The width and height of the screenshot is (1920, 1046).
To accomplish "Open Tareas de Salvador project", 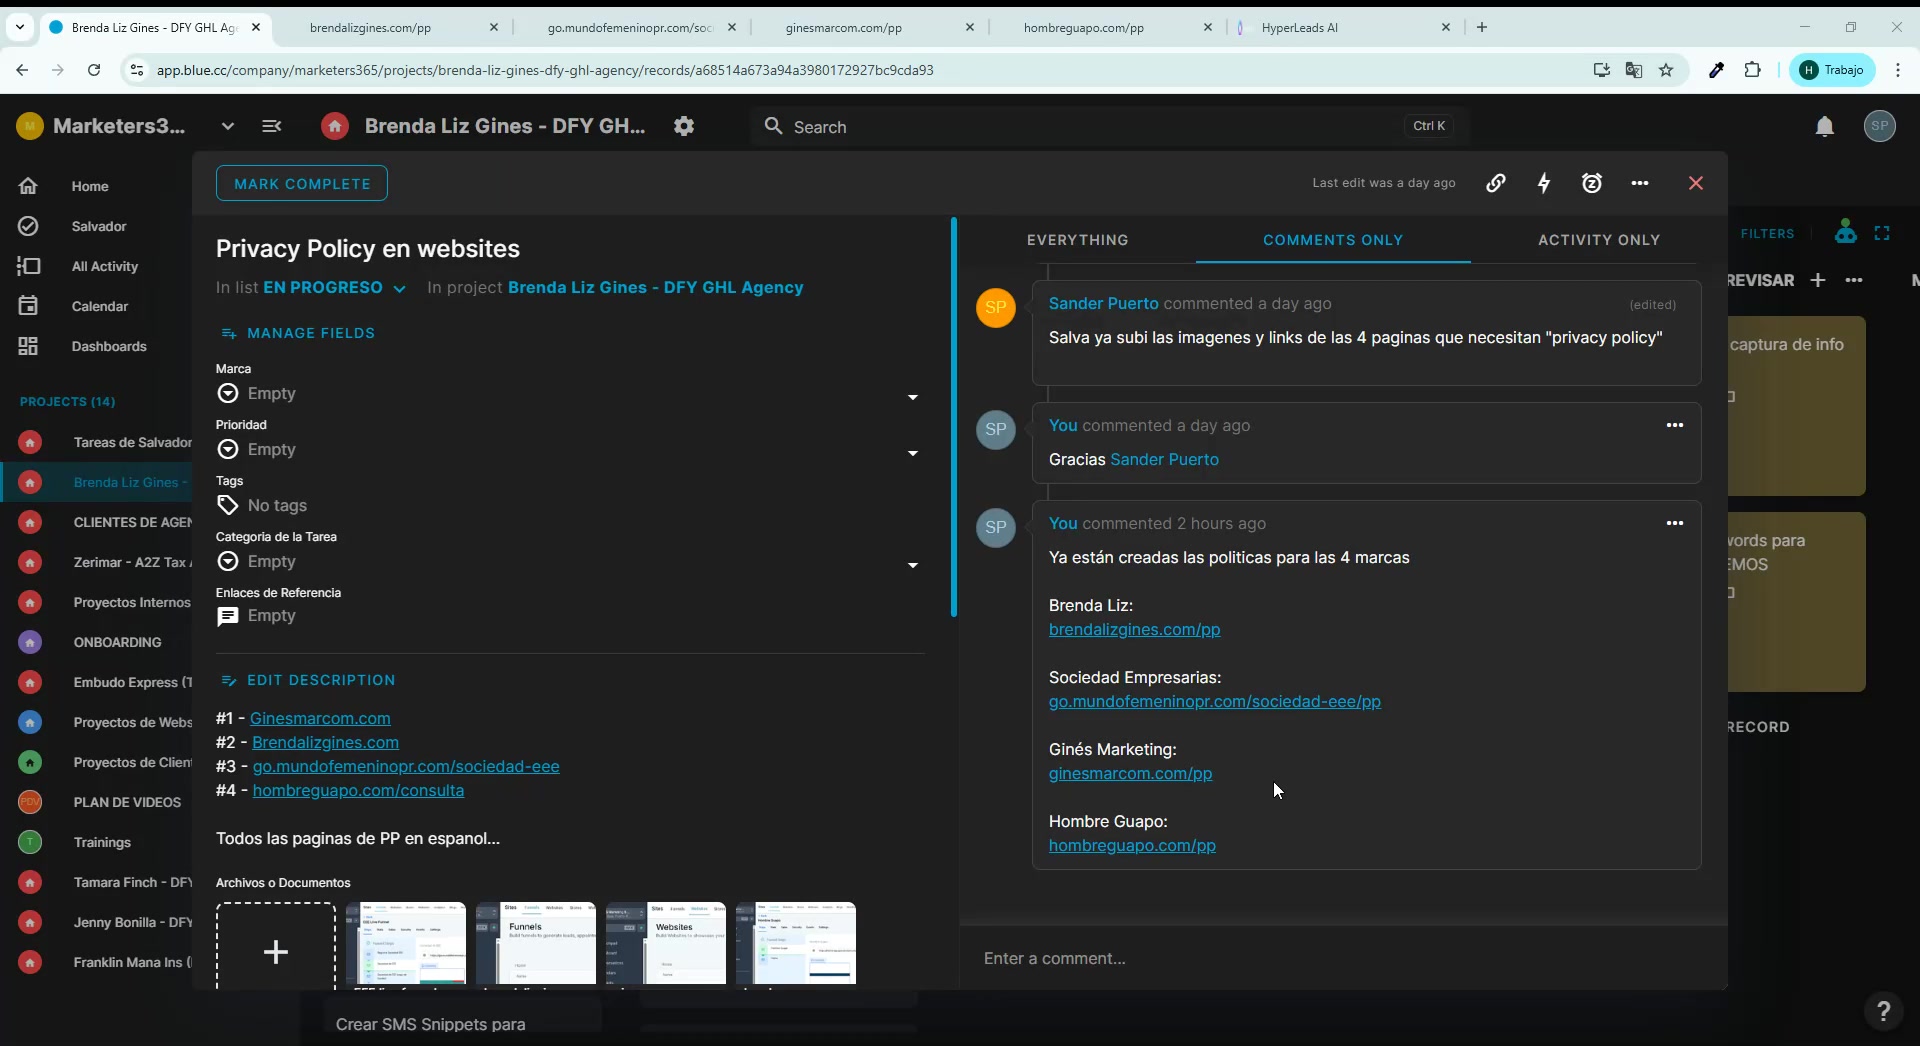I will 132,442.
